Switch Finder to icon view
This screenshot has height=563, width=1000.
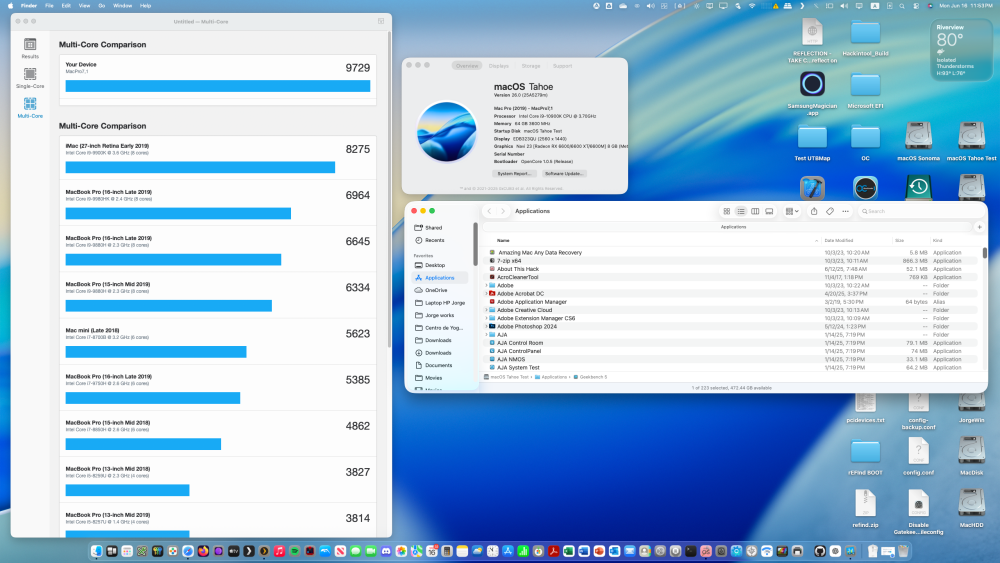pos(726,211)
